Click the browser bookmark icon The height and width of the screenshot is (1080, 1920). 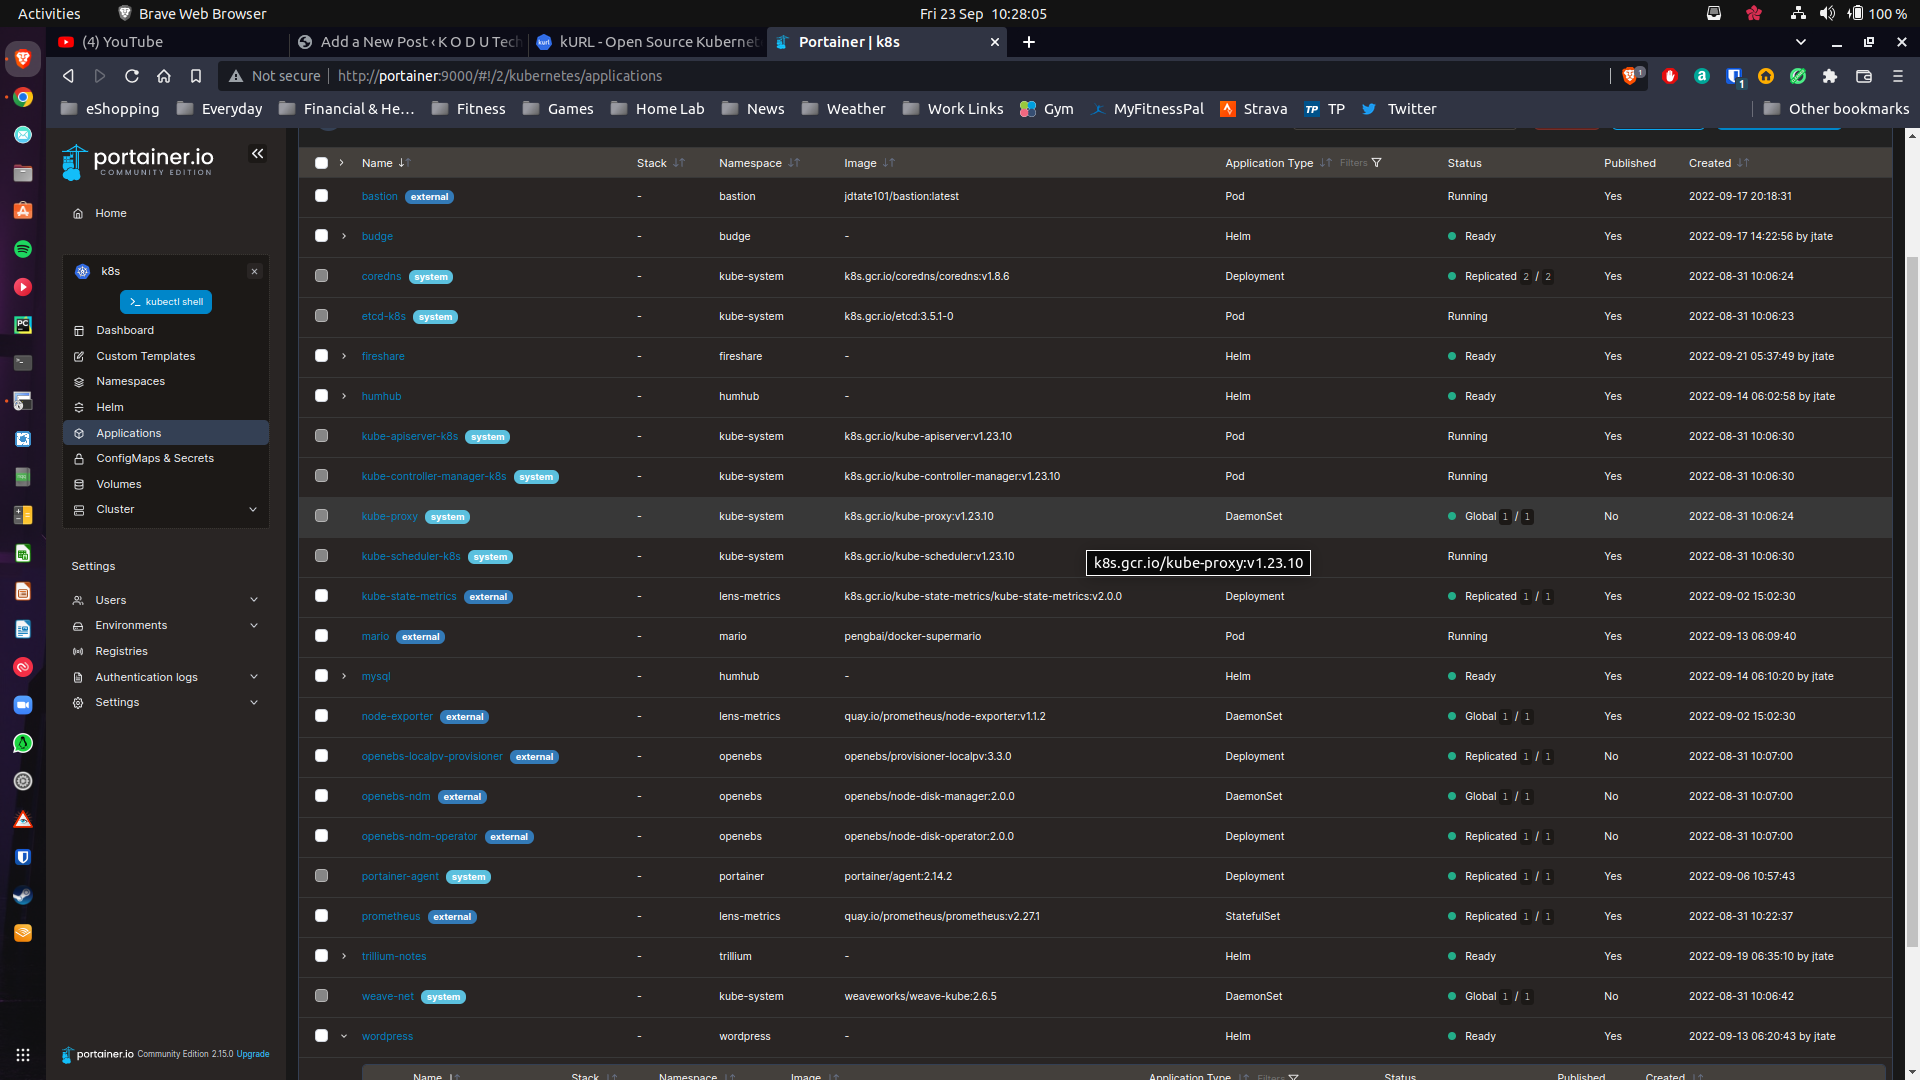pos(196,76)
